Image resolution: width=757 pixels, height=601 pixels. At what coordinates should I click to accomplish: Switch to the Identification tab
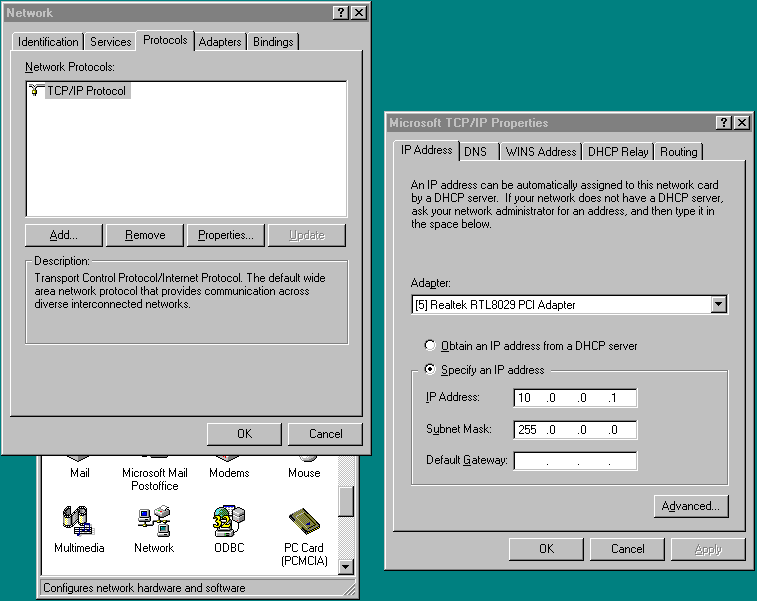[x=48, y=42]
